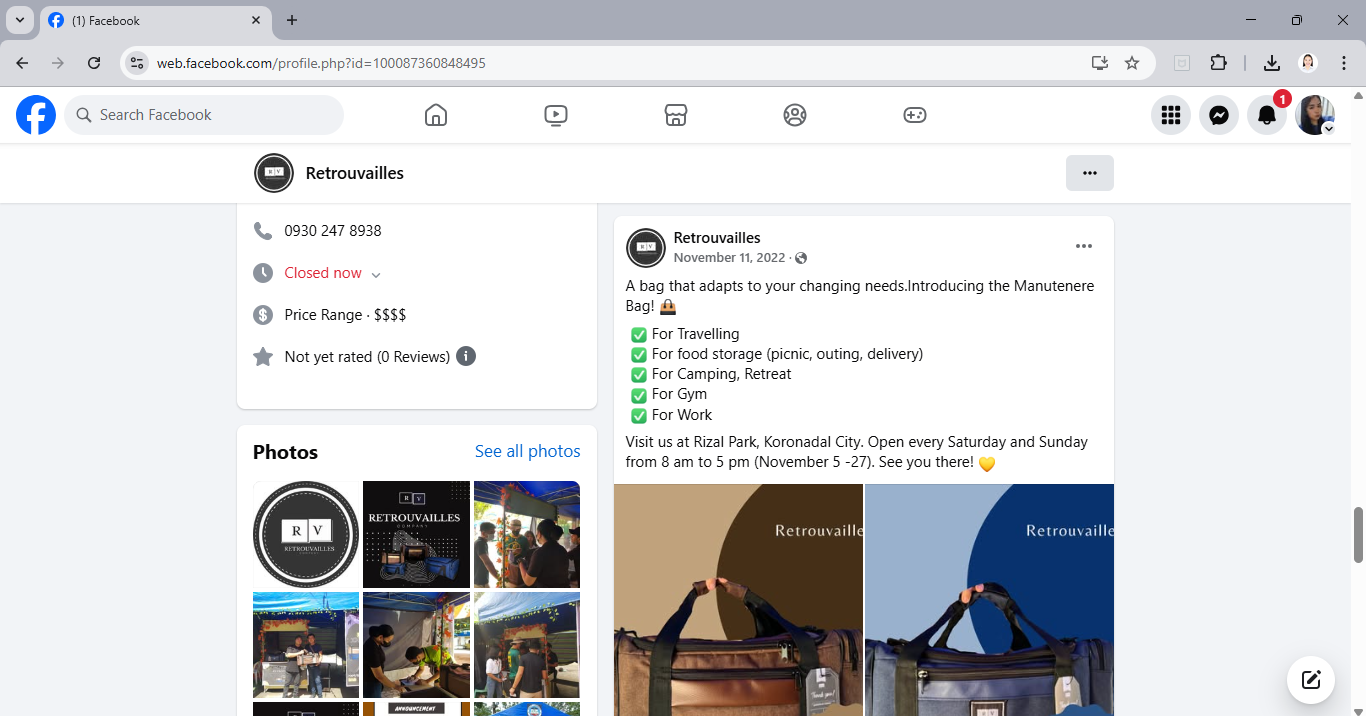Viewport: 1366px width, 716px height.
Task: Open the notifications bell
Action: (1267, 115)
